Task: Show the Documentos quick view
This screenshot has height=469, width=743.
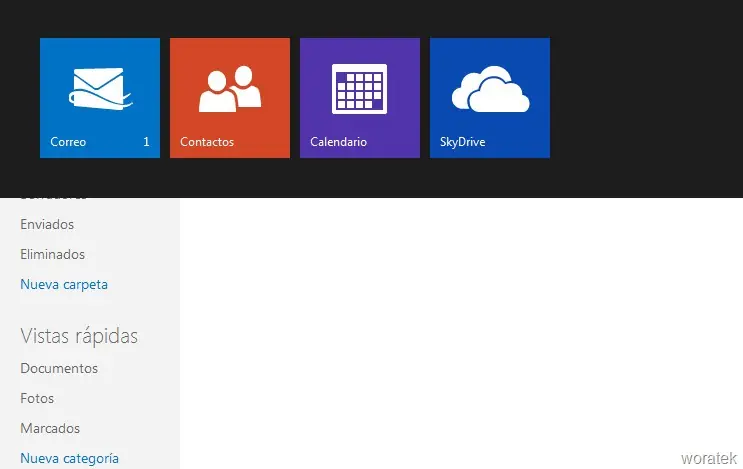Action: point(59,369)
